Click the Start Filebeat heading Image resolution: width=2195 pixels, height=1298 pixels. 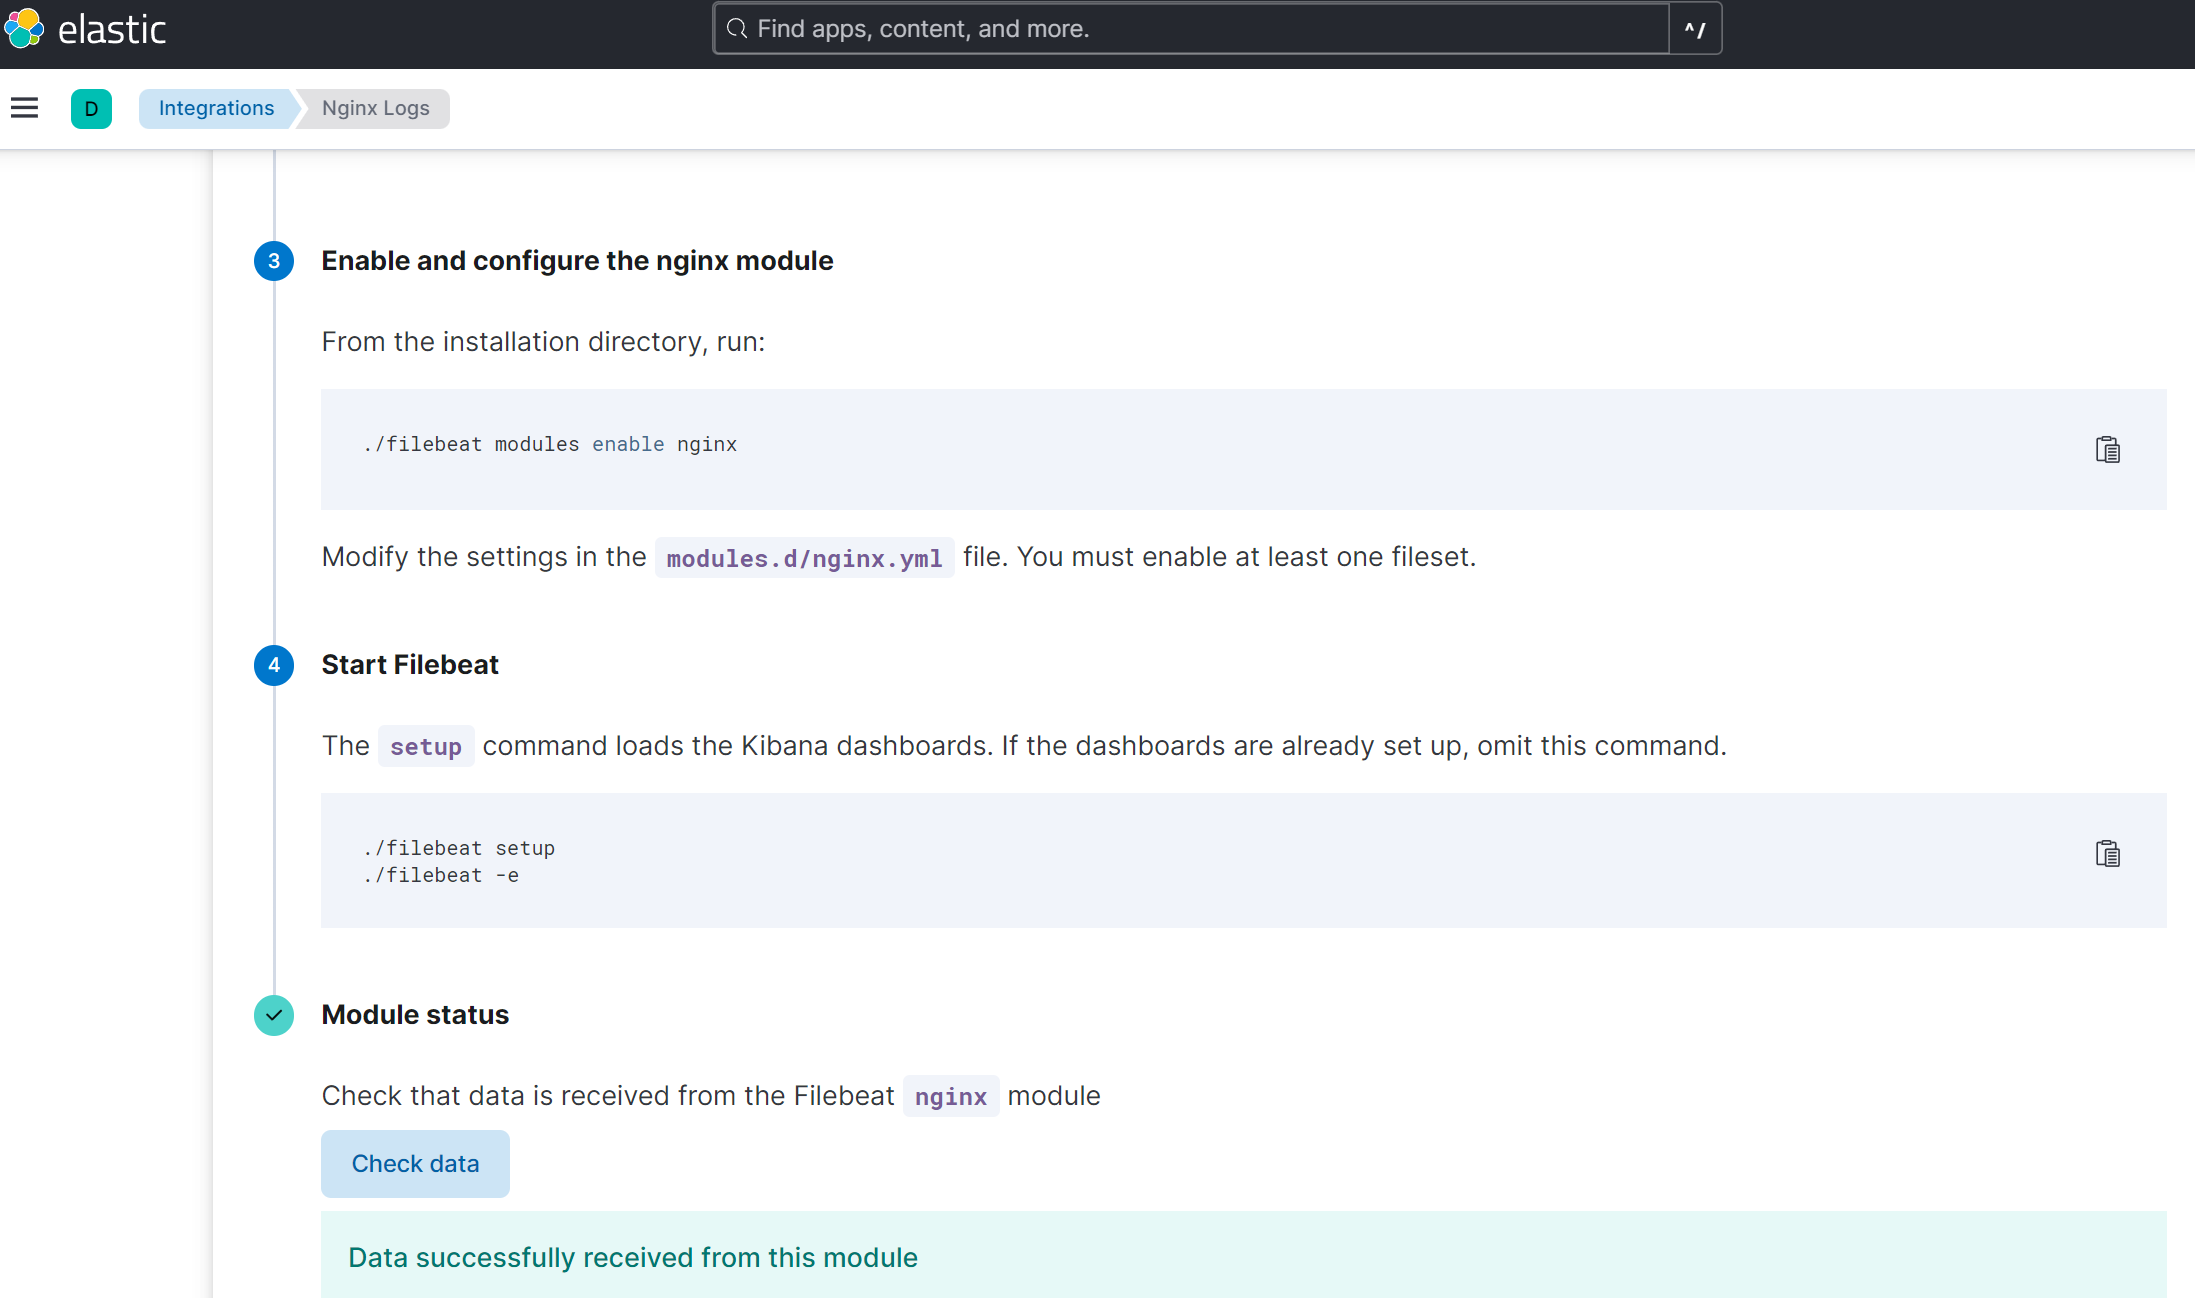[410, 665]
